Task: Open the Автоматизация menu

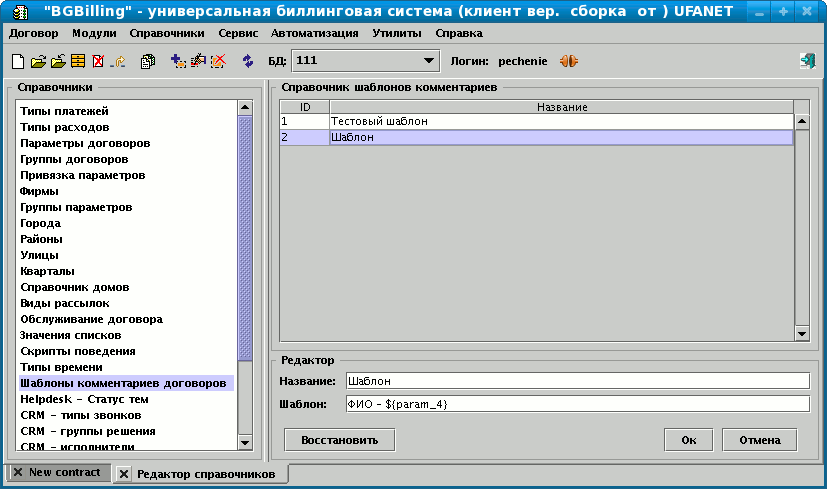Action: pyautogui.click(x=314, y=33)
